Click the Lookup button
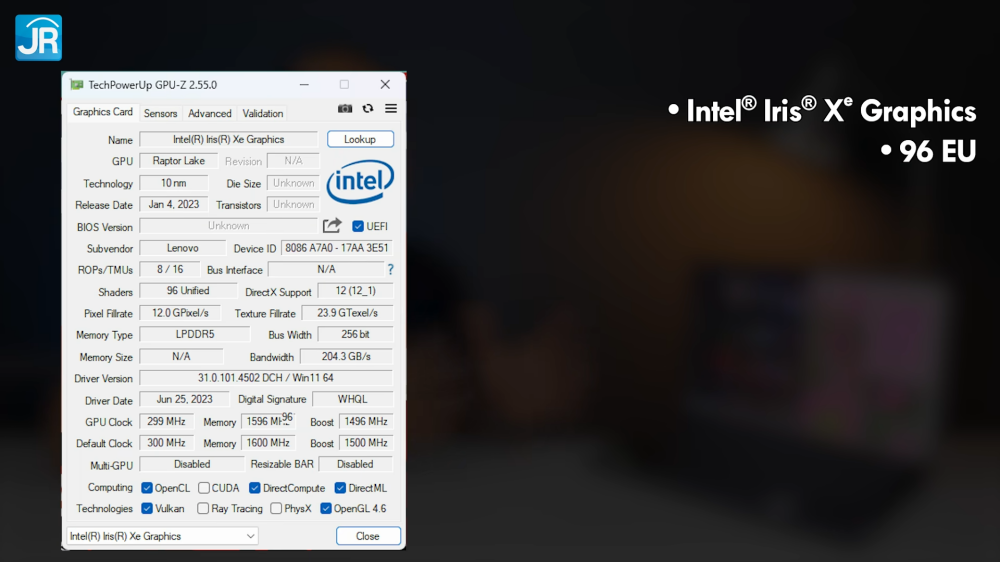This screenshot has height=562, width=1000. [360, 139]
